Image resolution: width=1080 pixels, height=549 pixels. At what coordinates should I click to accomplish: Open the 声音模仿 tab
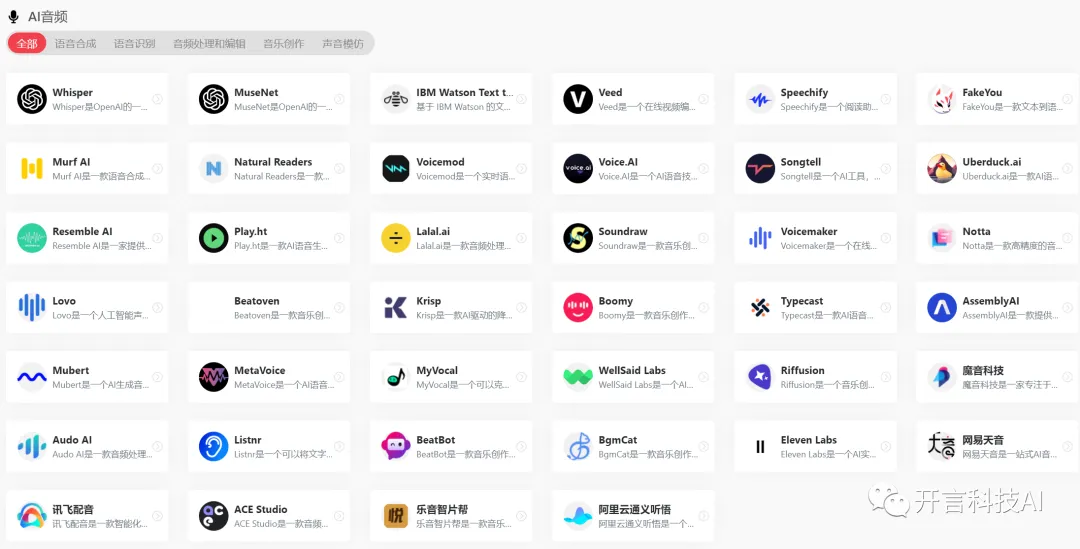click(343, 43)
